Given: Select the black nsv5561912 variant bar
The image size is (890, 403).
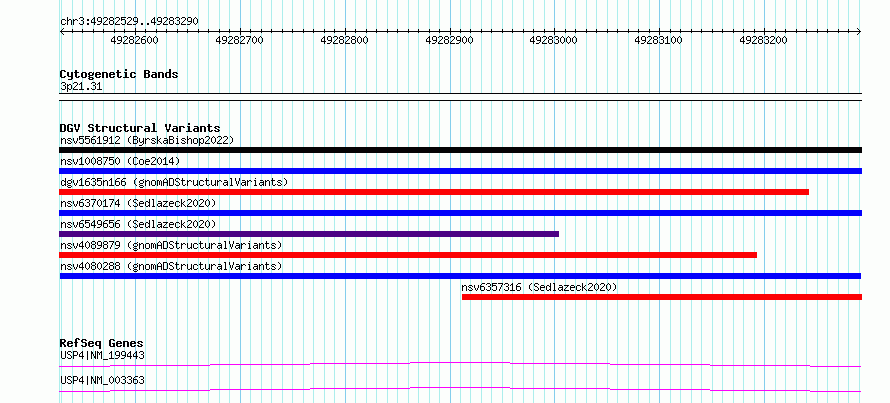Looking at the screenshot, I should [460, 150].
